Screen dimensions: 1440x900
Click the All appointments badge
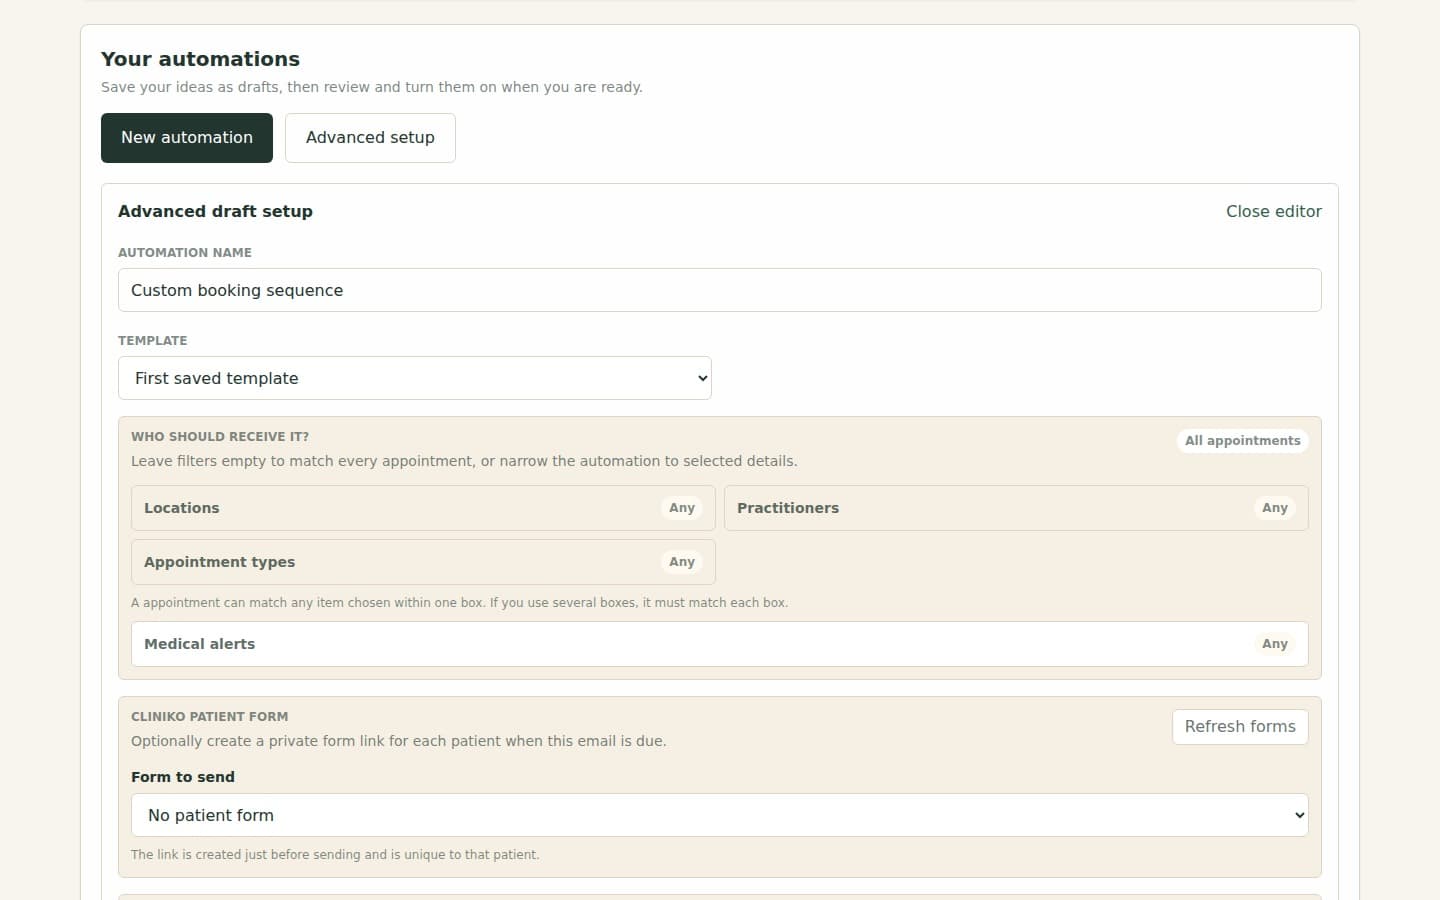[1243, 441]
